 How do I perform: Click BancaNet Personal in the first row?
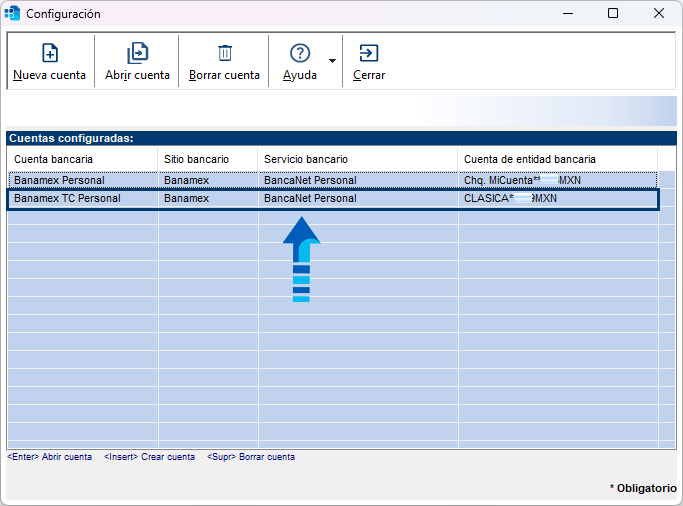(x=310, y=180)
